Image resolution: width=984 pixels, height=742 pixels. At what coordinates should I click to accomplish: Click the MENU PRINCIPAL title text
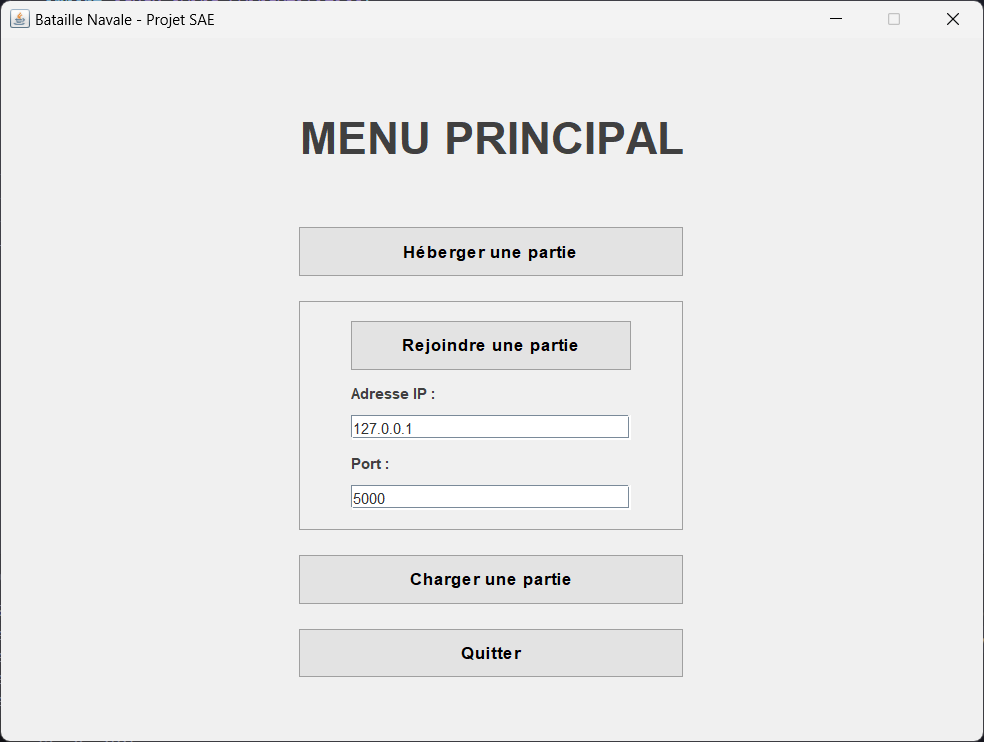pyautogui.click(x=491, y=140)
